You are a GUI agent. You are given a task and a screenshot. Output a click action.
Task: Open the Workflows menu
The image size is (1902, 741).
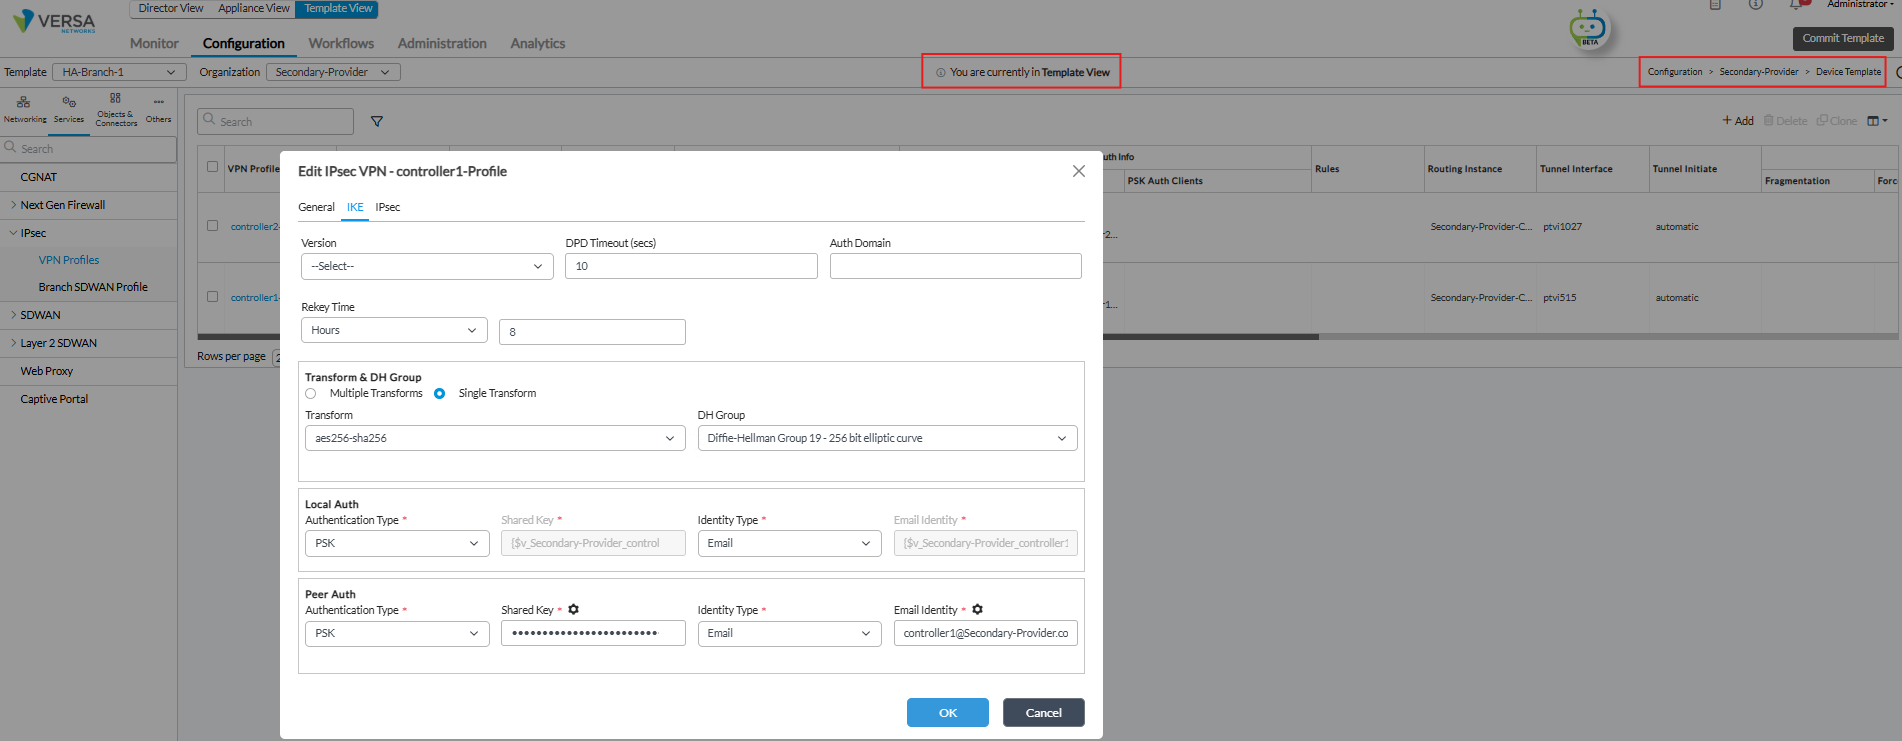pos(341,43)
